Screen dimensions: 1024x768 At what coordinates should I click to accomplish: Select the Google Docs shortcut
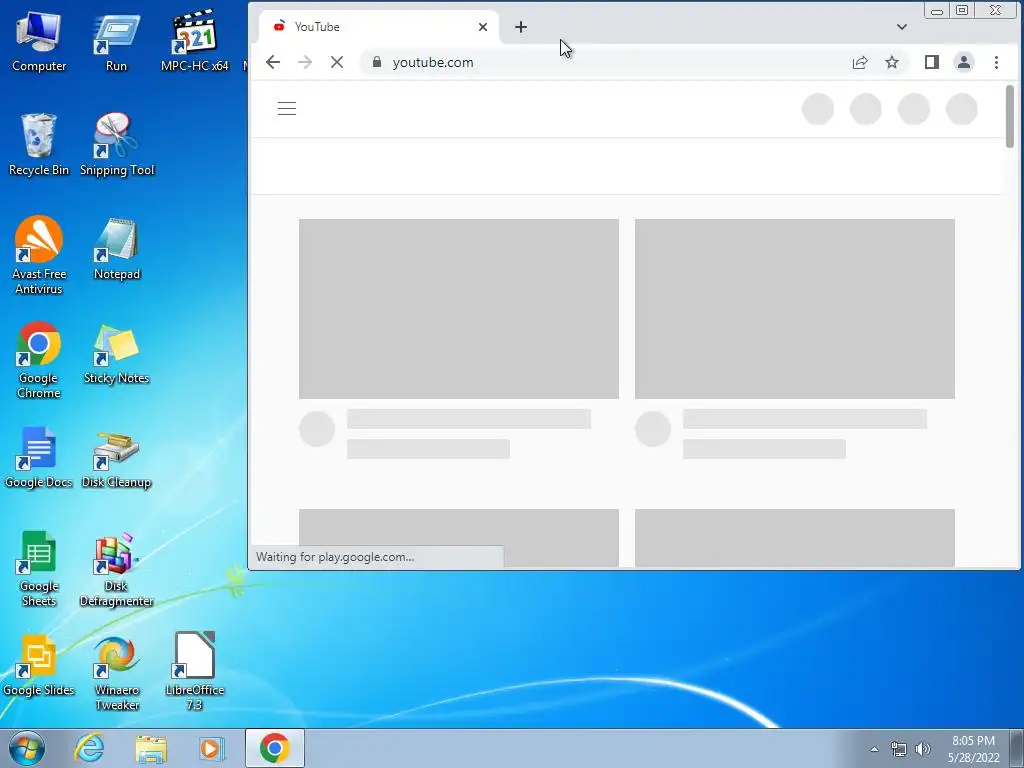coord(39,458)
